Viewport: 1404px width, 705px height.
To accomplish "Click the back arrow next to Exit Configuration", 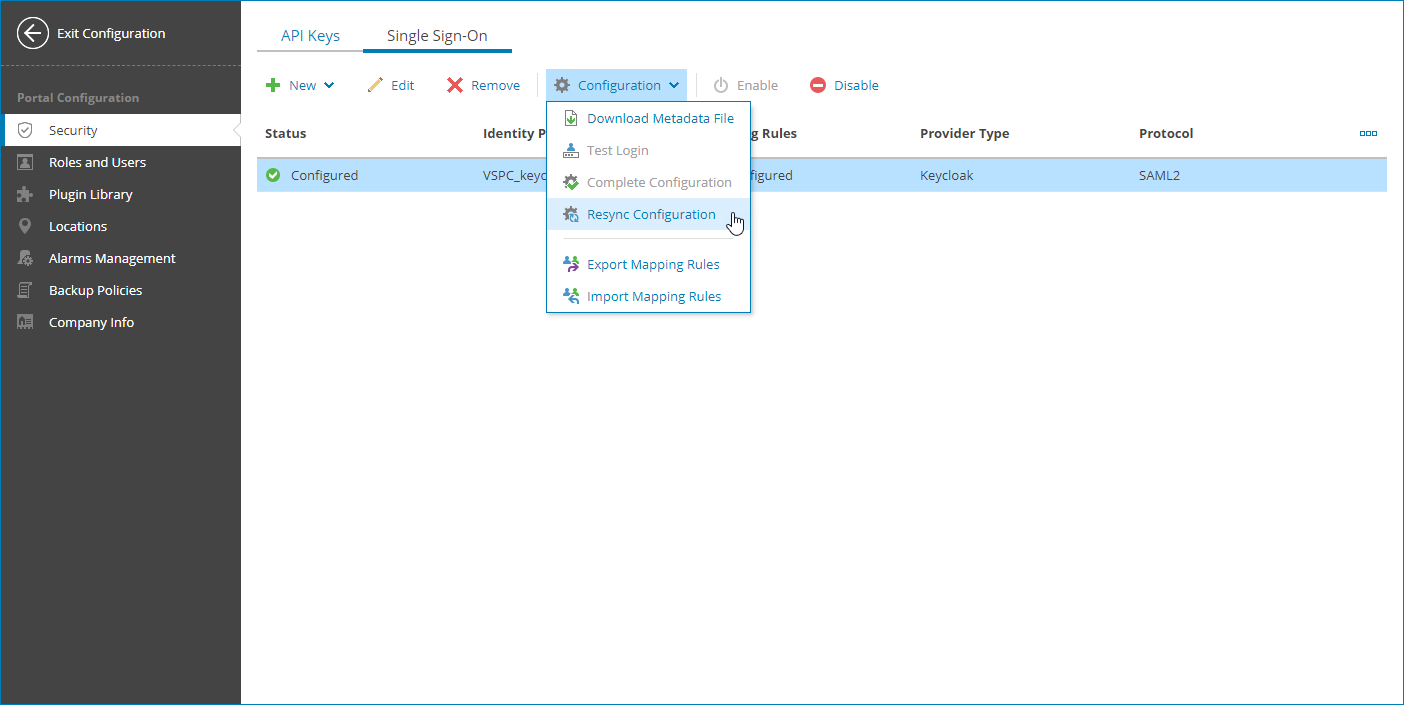I will coord(32,33).
